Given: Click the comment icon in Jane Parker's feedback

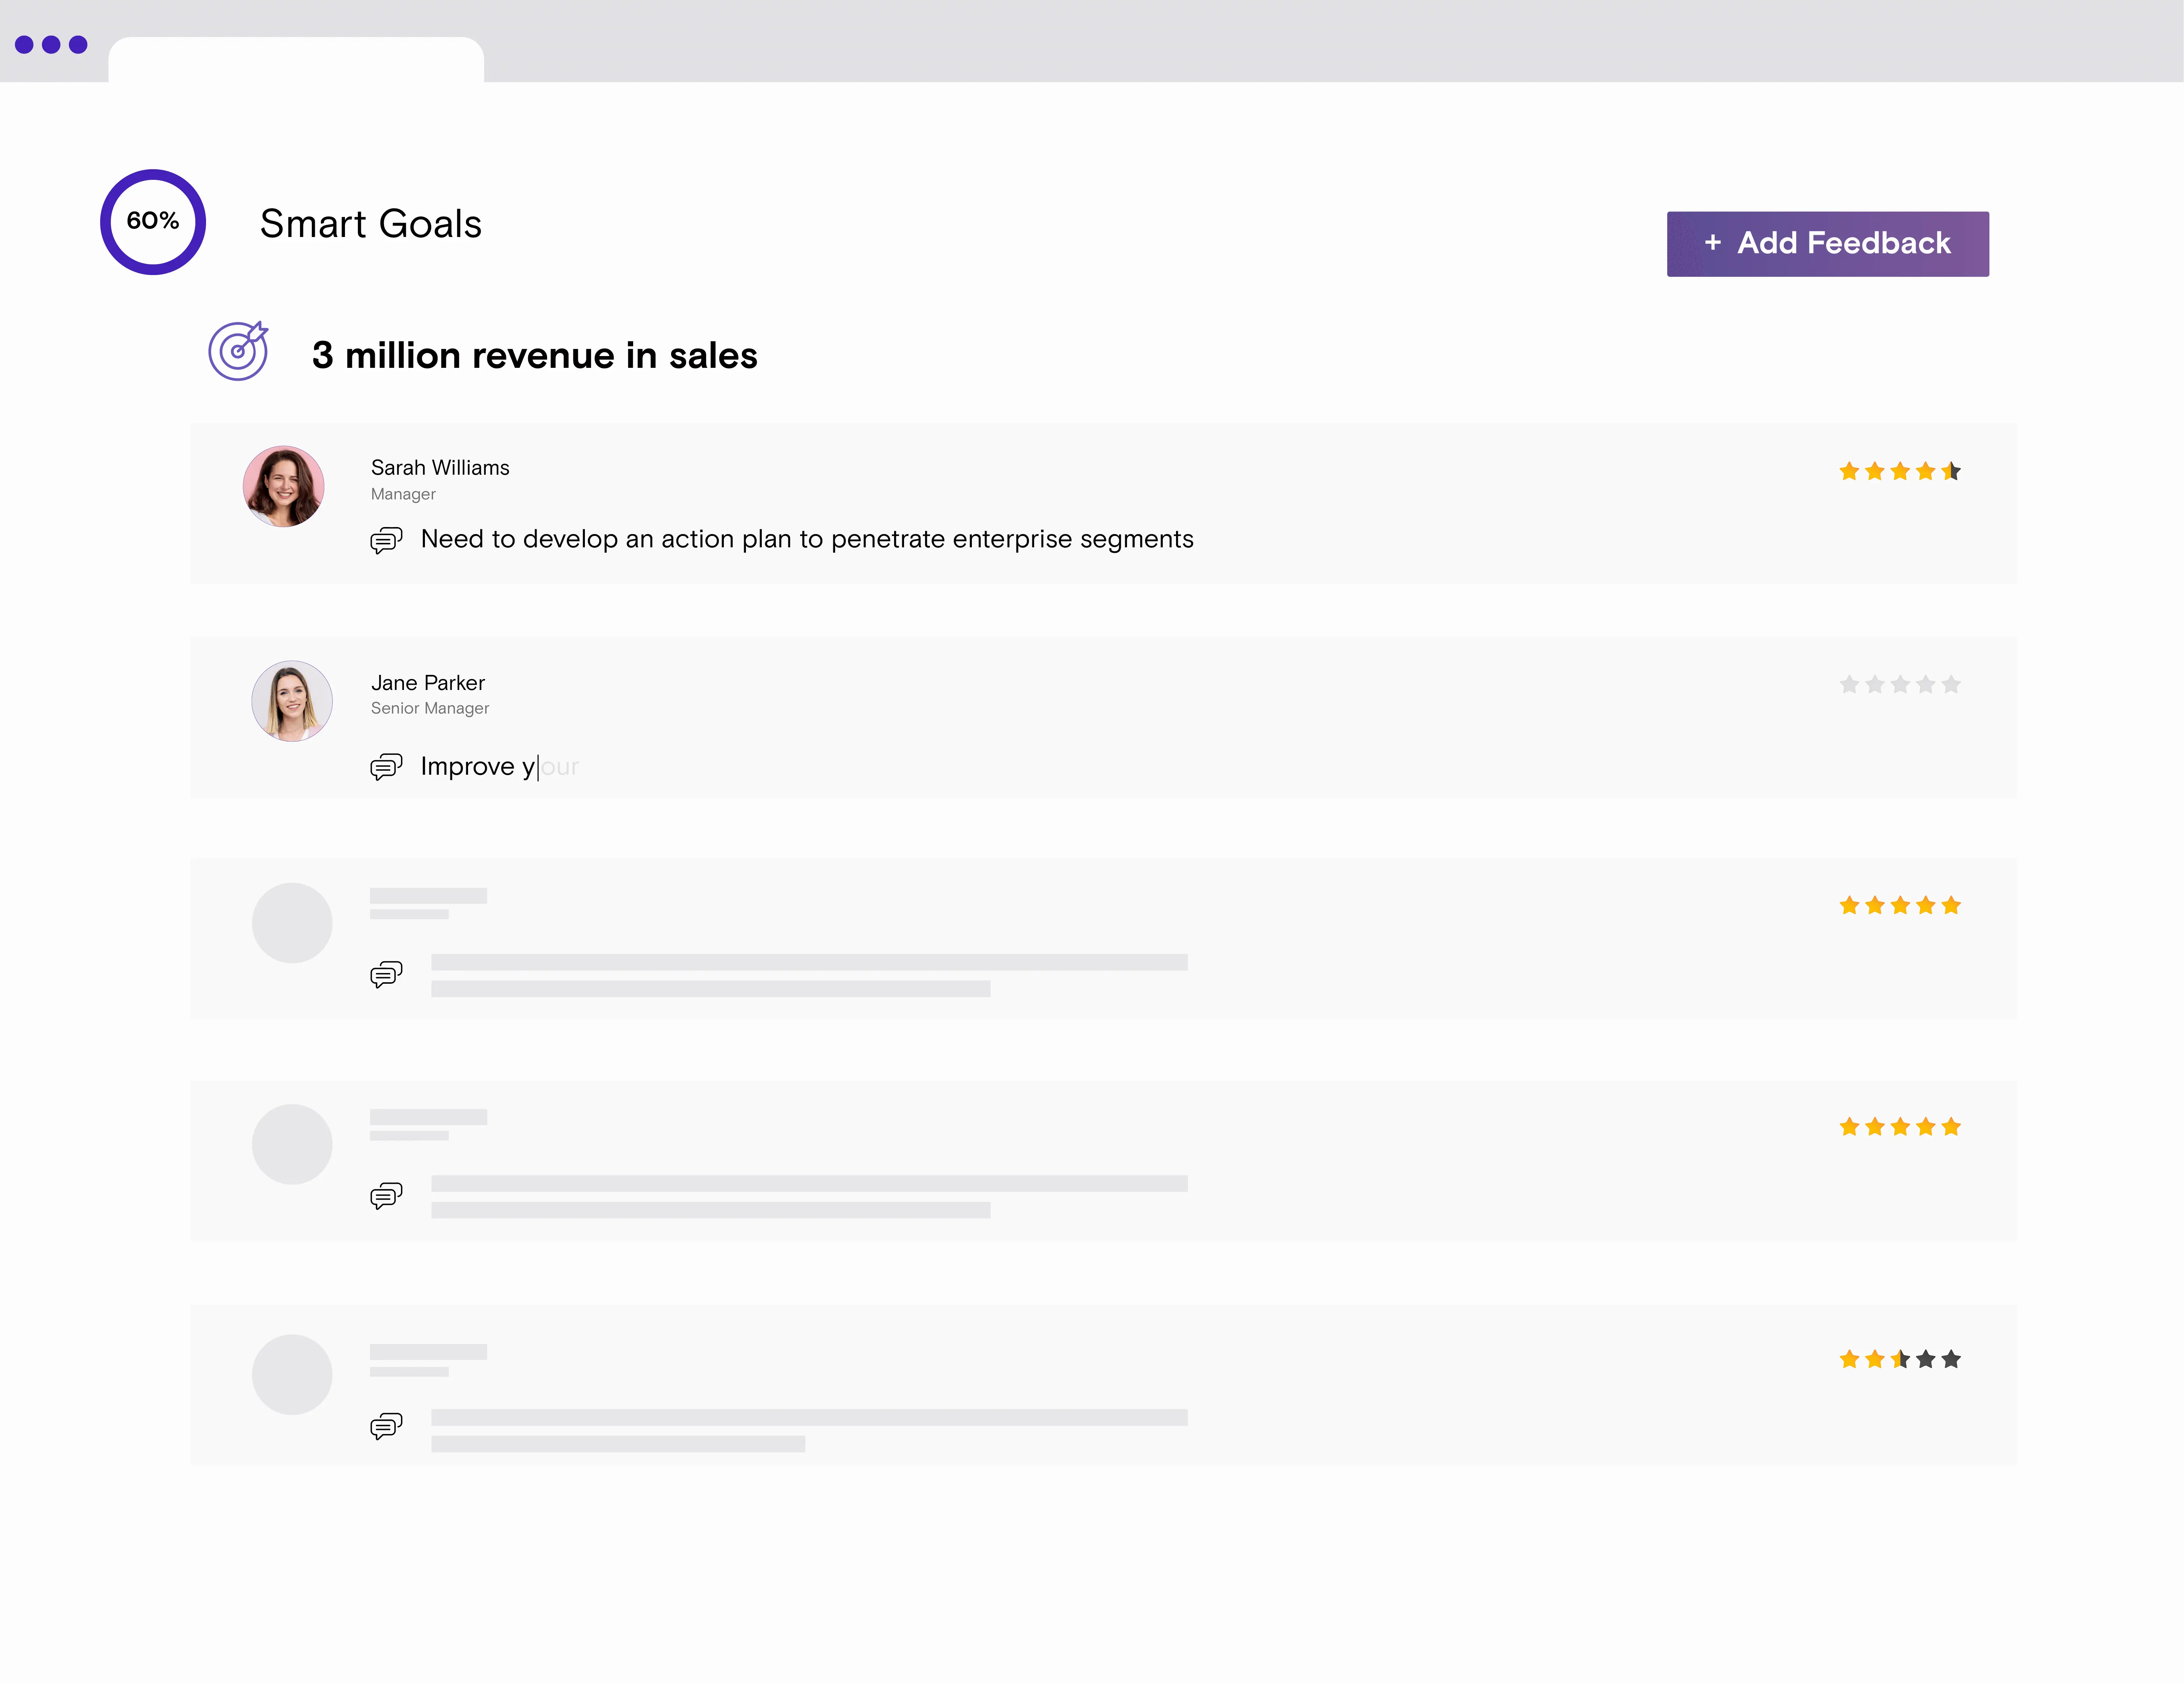Looking at the screenshot, I should point(386,767).
